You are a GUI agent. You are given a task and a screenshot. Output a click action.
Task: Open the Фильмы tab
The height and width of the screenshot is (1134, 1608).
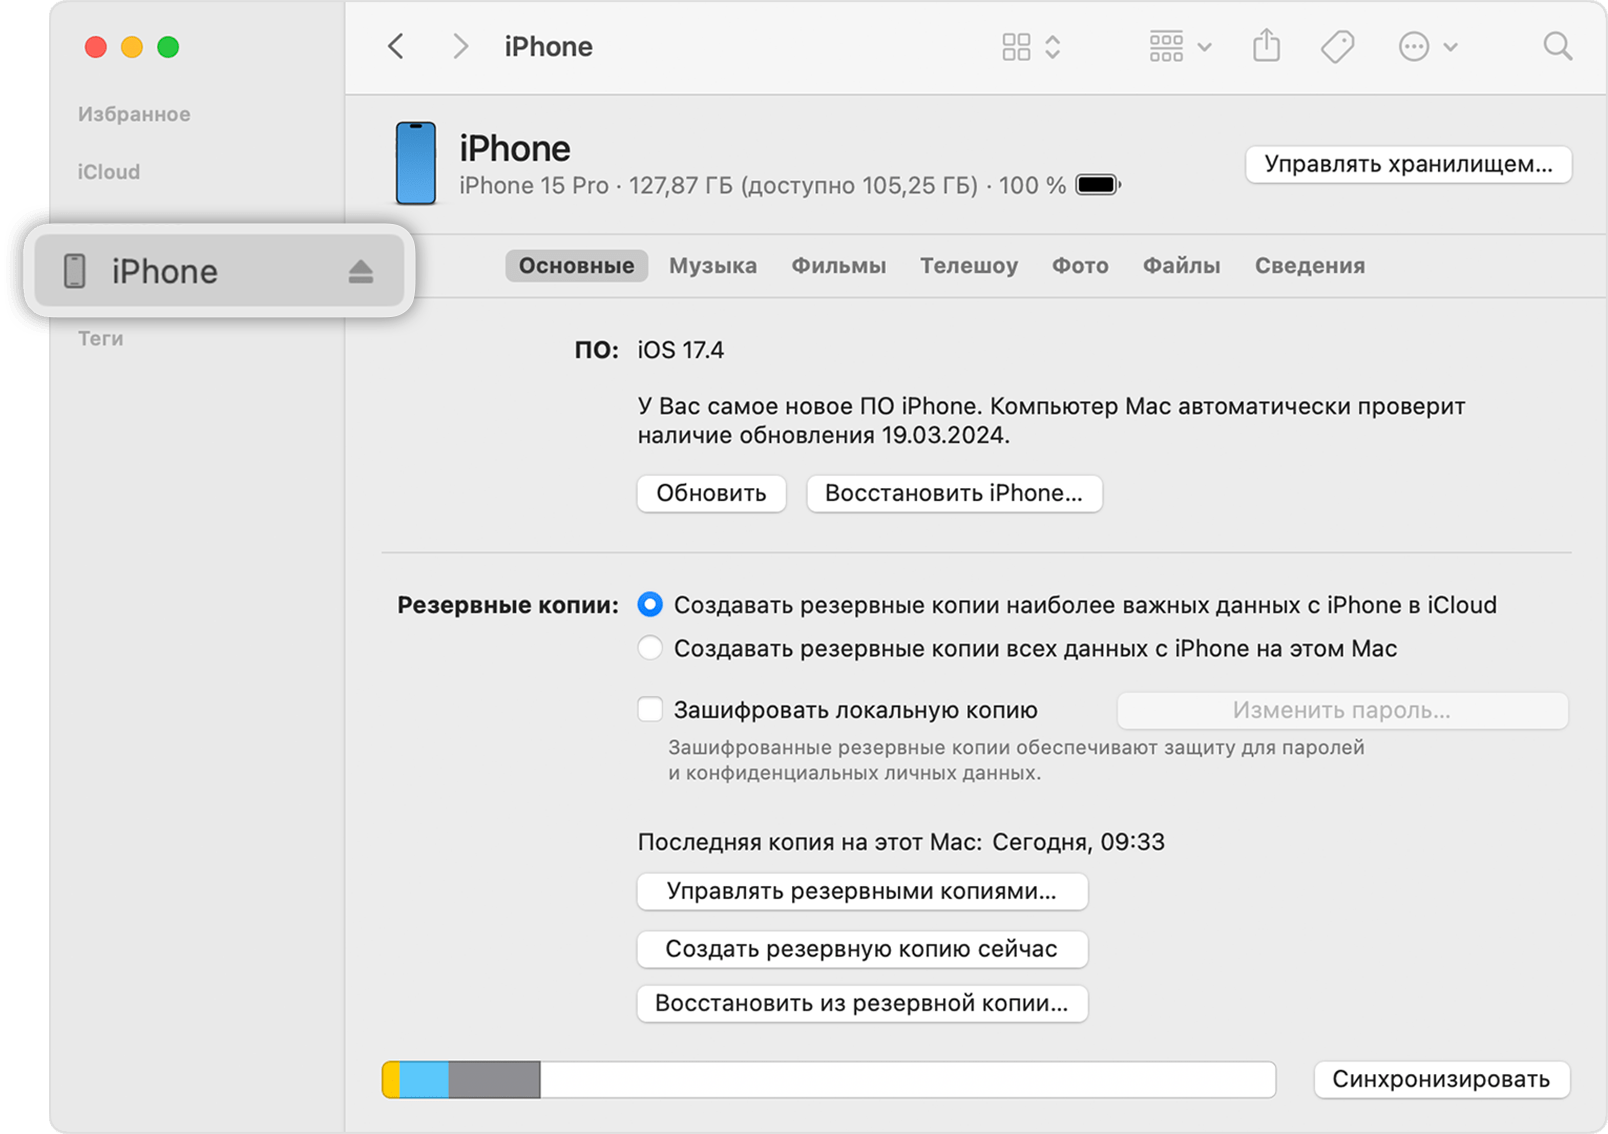(838, 265)
